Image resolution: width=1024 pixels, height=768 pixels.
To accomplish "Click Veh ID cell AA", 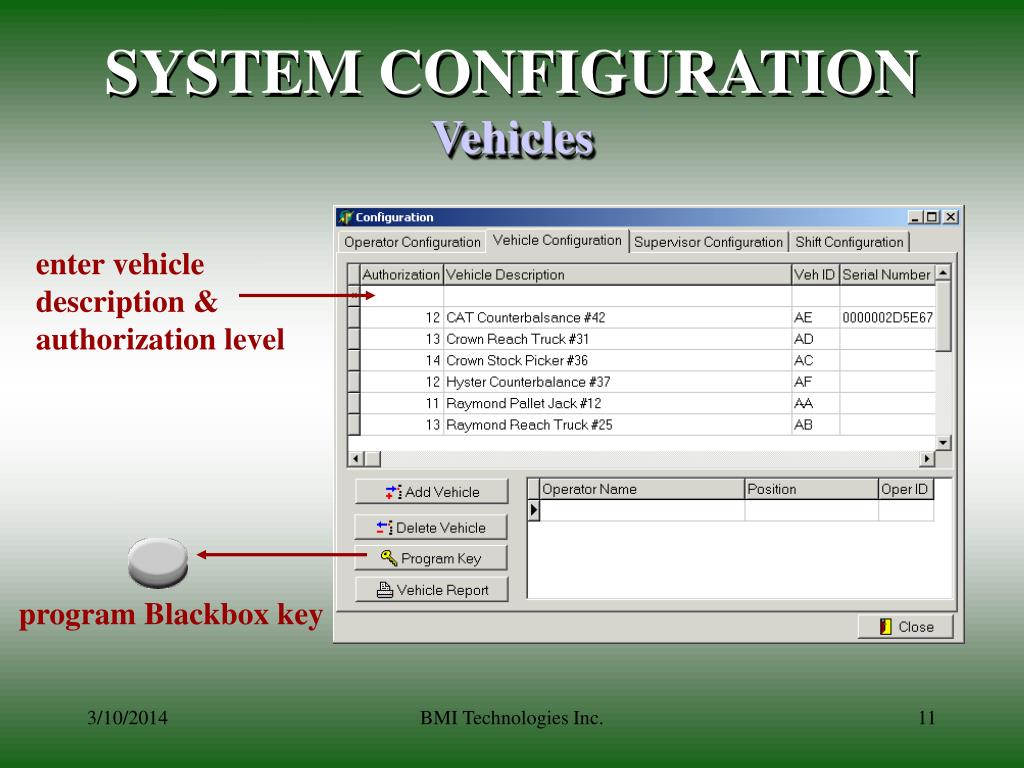I will click(x=816, y=404).
